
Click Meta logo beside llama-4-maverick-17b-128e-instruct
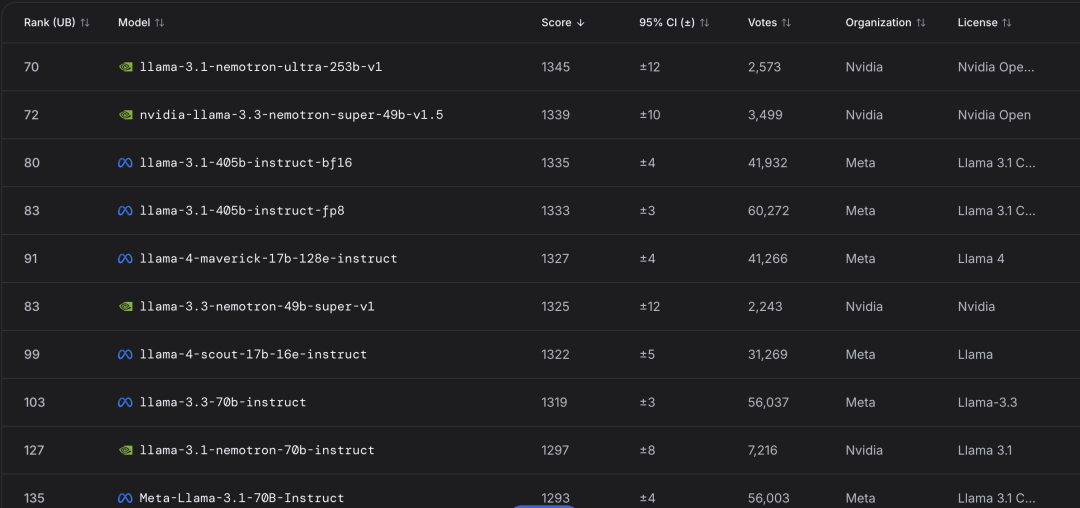[125, 259]
